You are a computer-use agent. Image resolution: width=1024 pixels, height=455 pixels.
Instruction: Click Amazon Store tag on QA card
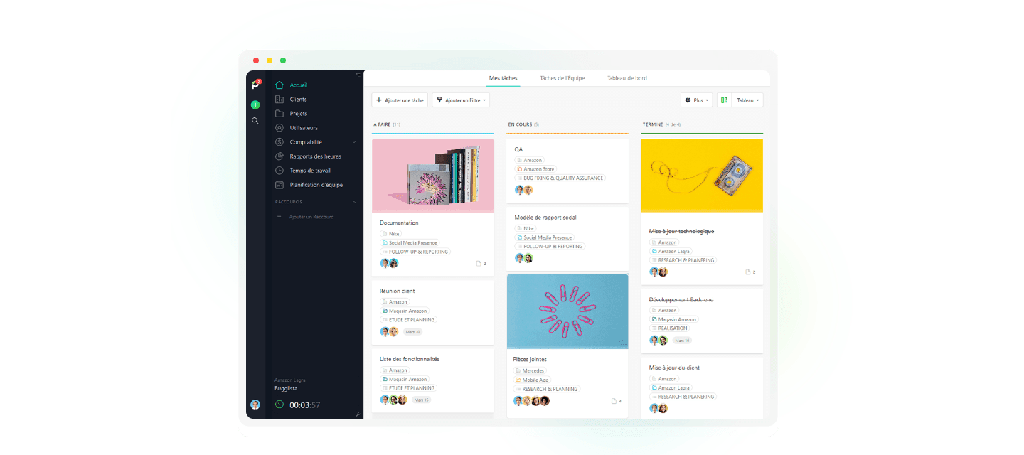coord(535,168)
